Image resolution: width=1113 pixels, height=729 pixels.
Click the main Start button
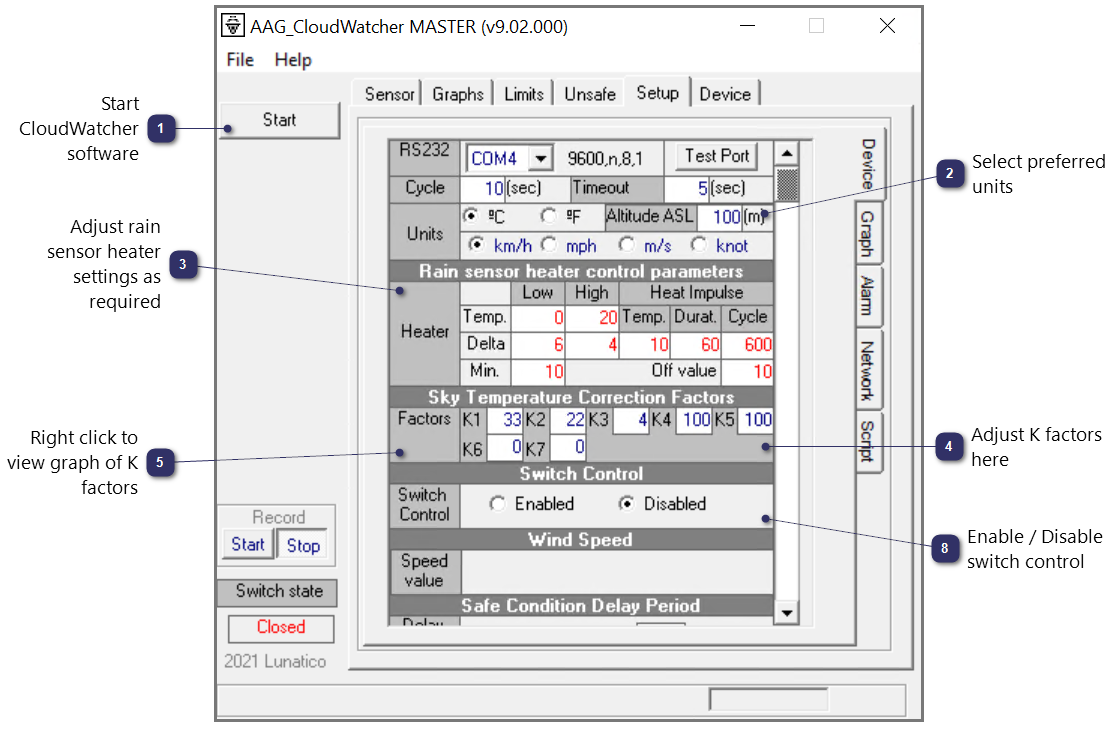280,120
